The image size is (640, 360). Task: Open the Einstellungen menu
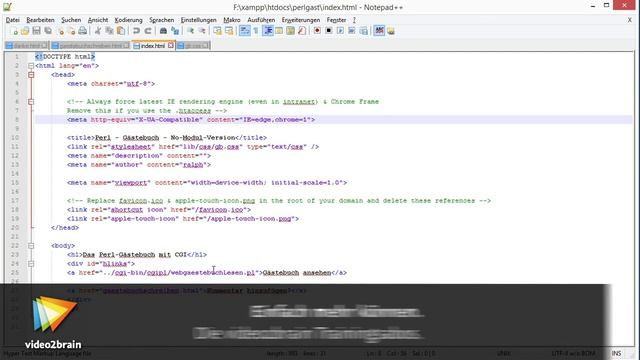pos(198,20)
